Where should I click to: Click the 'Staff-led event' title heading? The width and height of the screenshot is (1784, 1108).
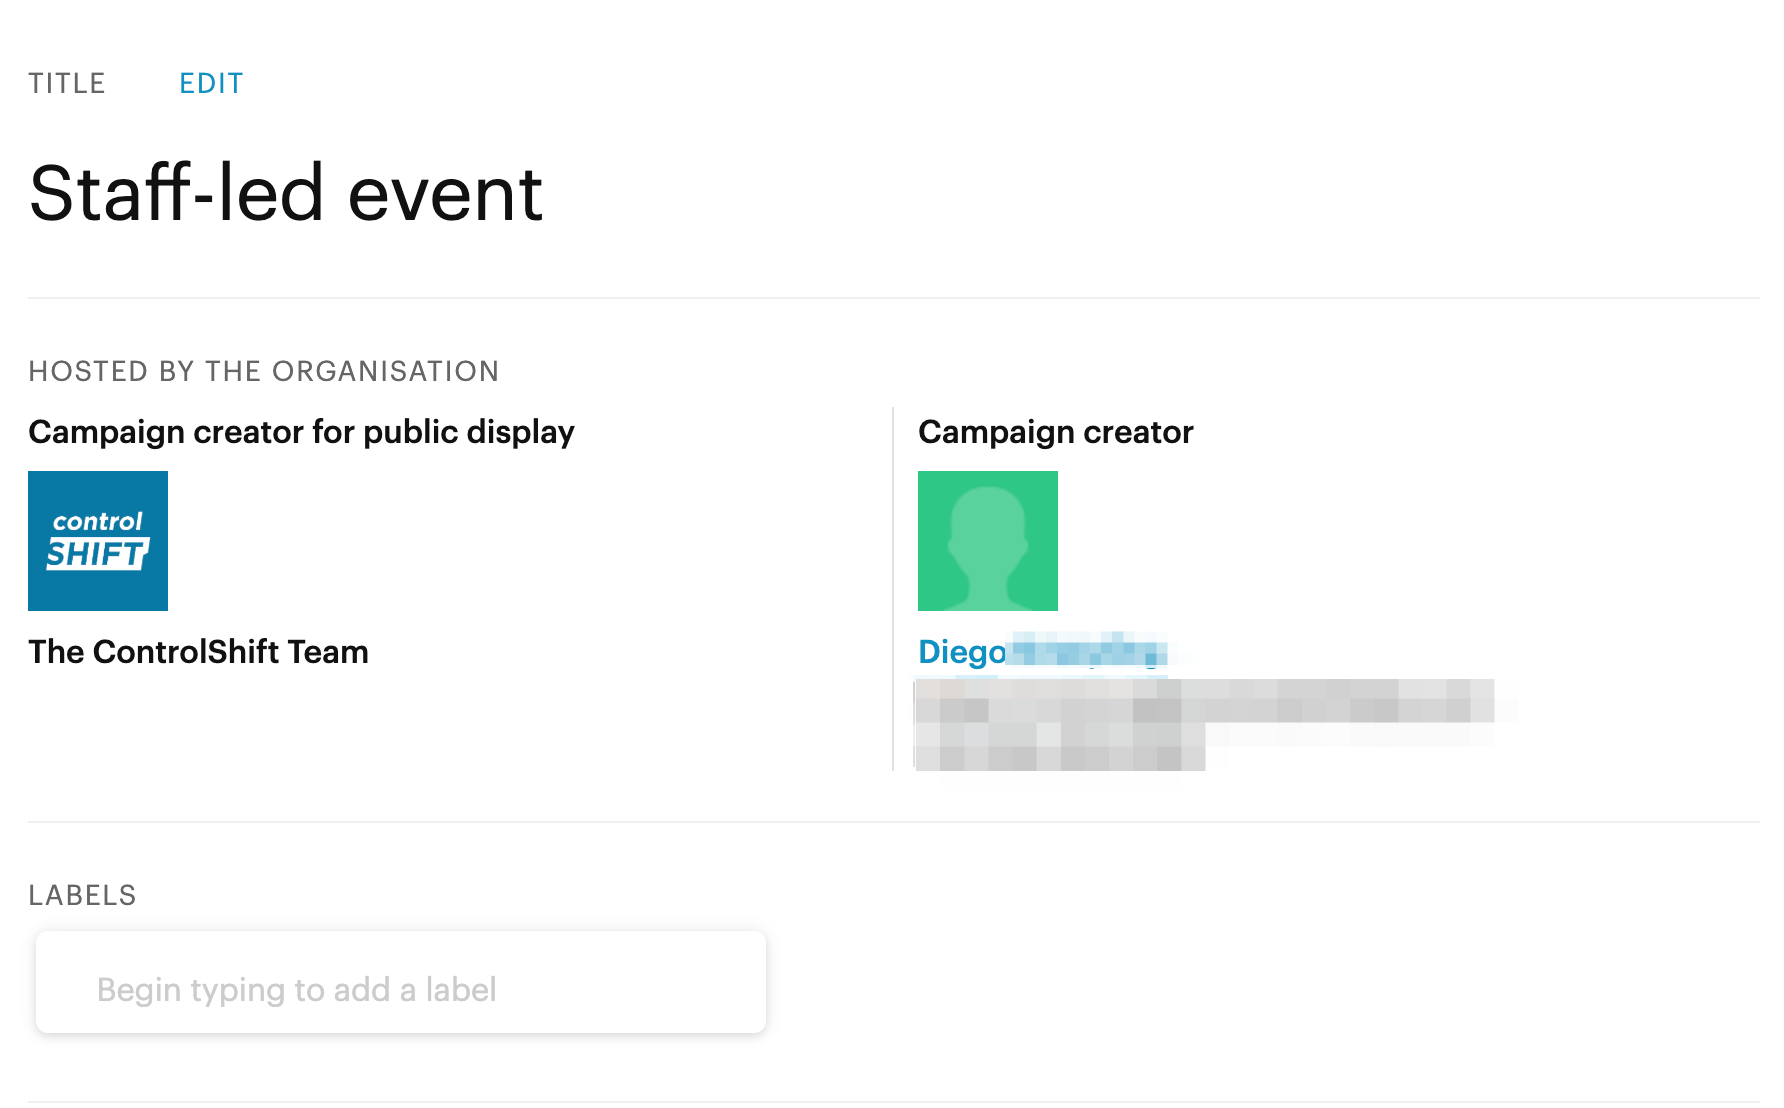(x=286, y=193)
